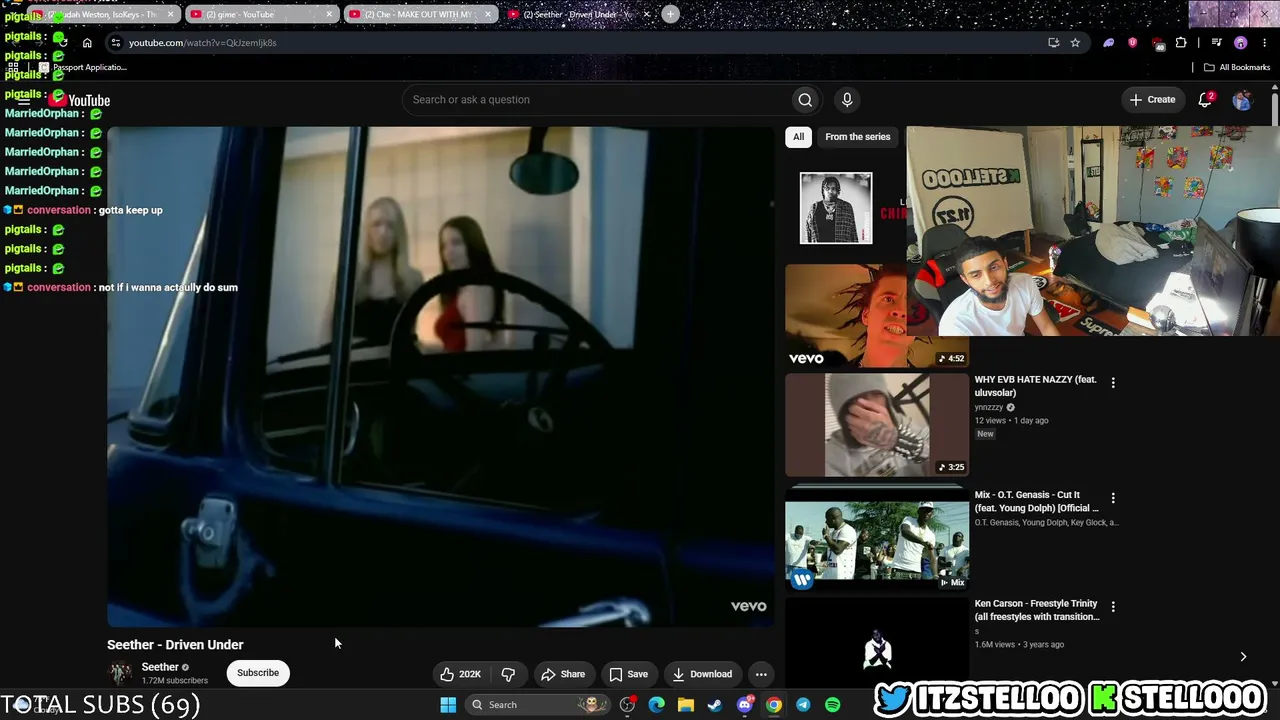Open the Vevo 4:52 video thumbnail
The height and width of the screenshot is (720, 1280).
tap(846, 316)
